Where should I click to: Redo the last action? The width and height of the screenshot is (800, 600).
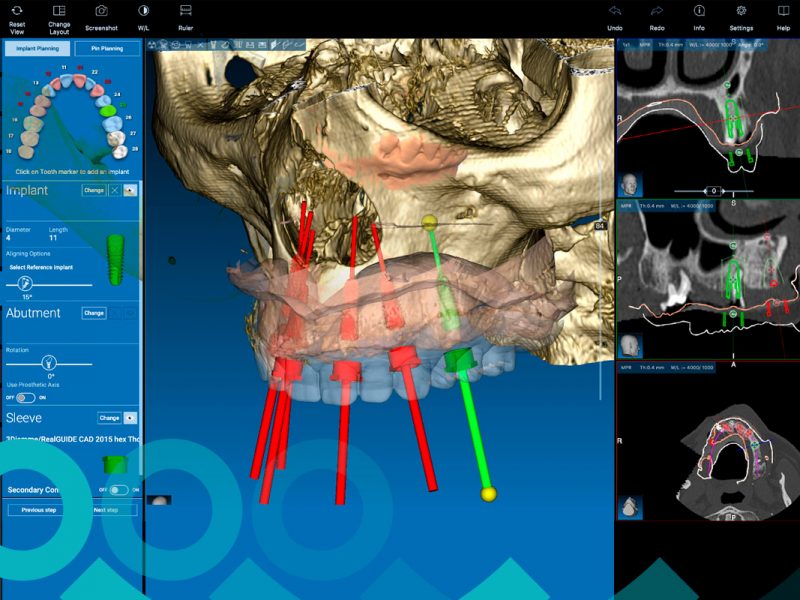click(x=657, y=11)
